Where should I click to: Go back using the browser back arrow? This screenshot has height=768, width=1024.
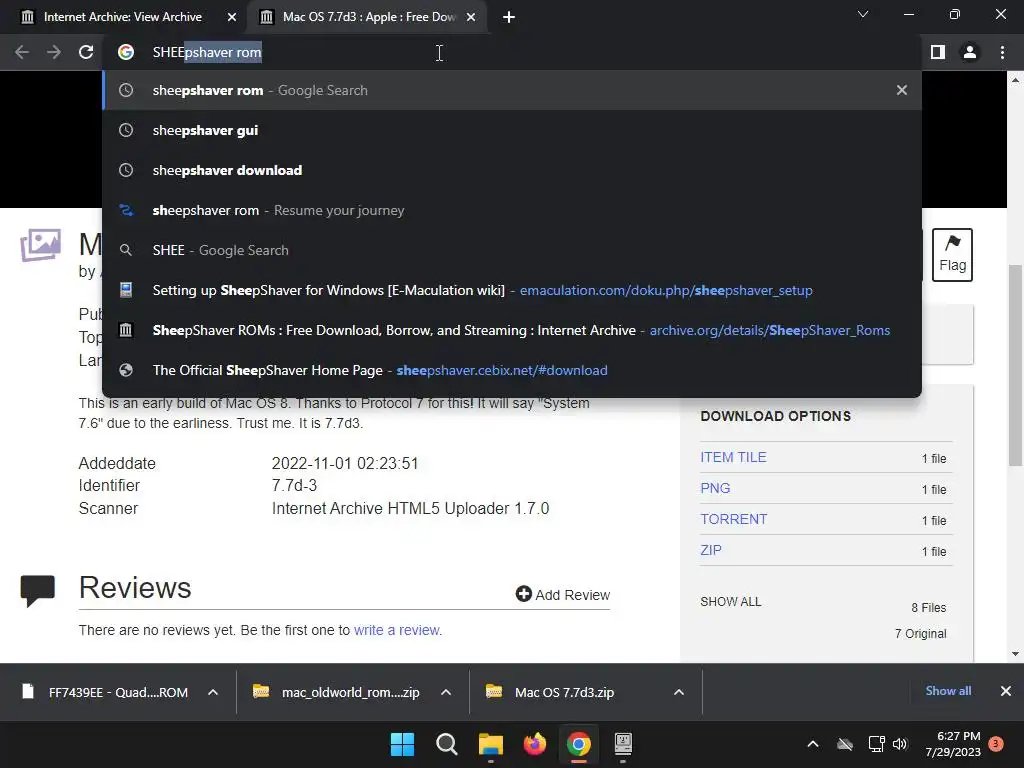point(22,52)
